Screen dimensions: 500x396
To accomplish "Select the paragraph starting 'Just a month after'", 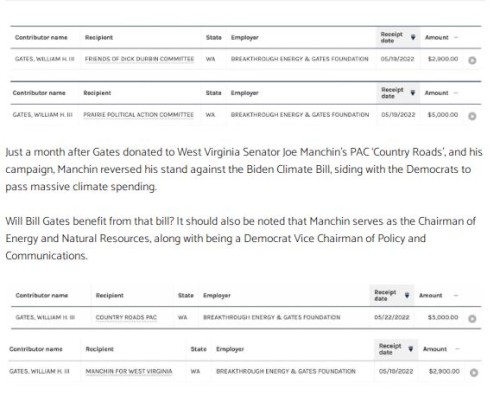I will tap(244, 169).
